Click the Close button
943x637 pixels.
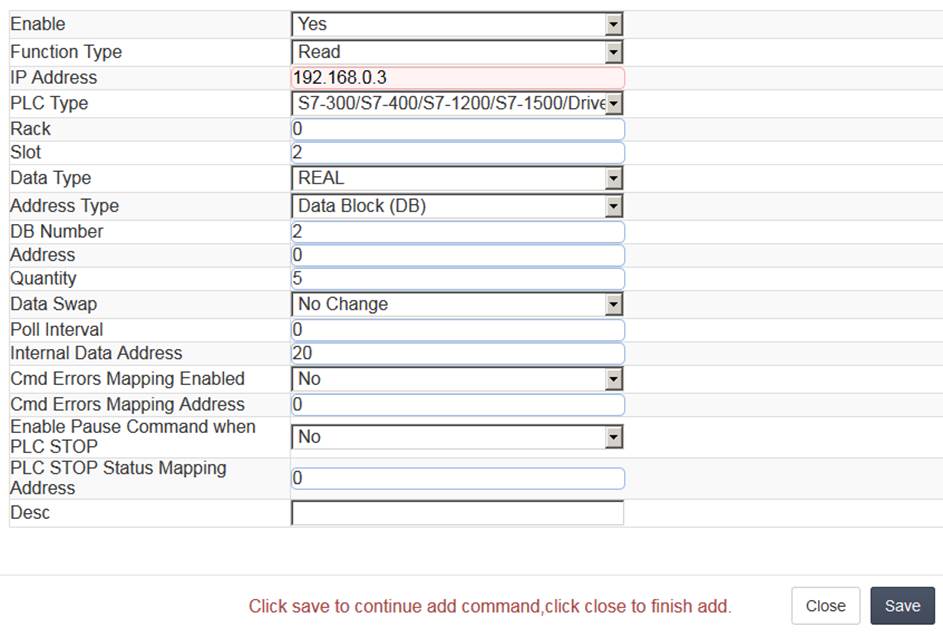point(825,606)
